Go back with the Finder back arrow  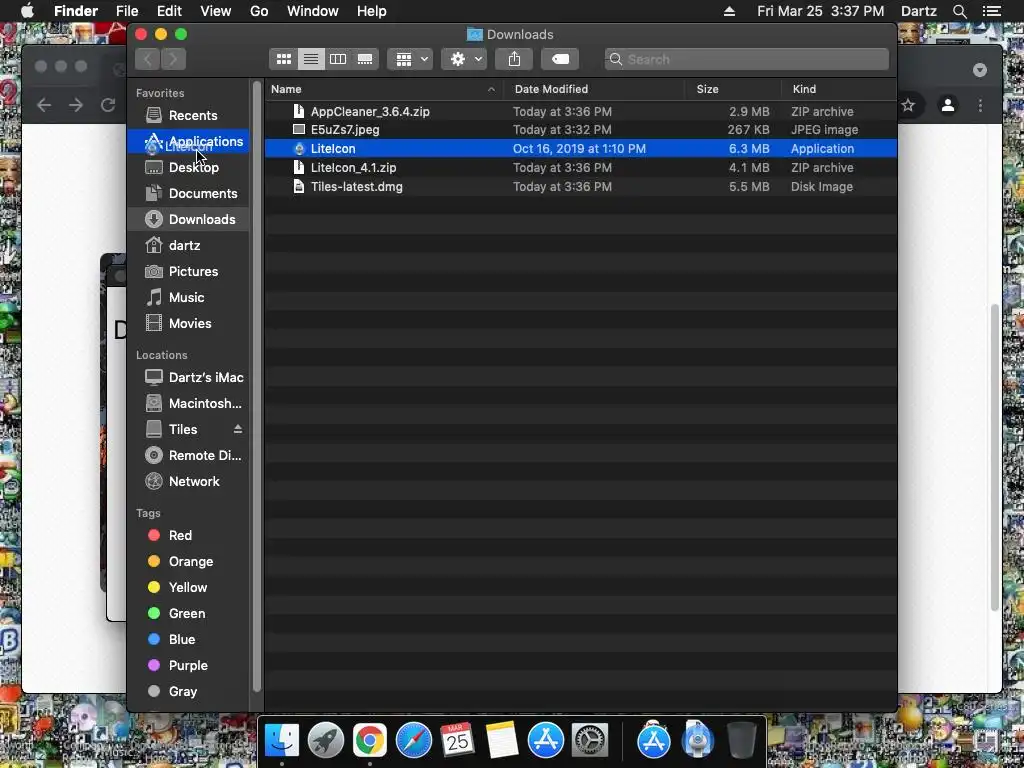[x=148, y=59]
